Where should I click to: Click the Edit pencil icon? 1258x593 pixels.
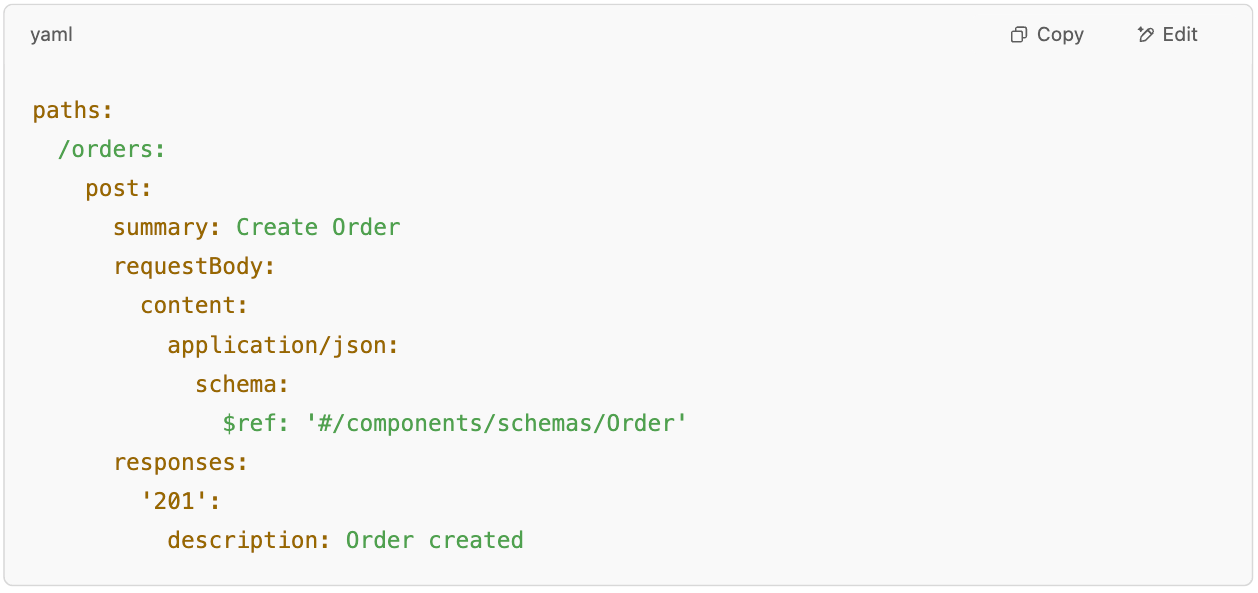[1146, 35]
